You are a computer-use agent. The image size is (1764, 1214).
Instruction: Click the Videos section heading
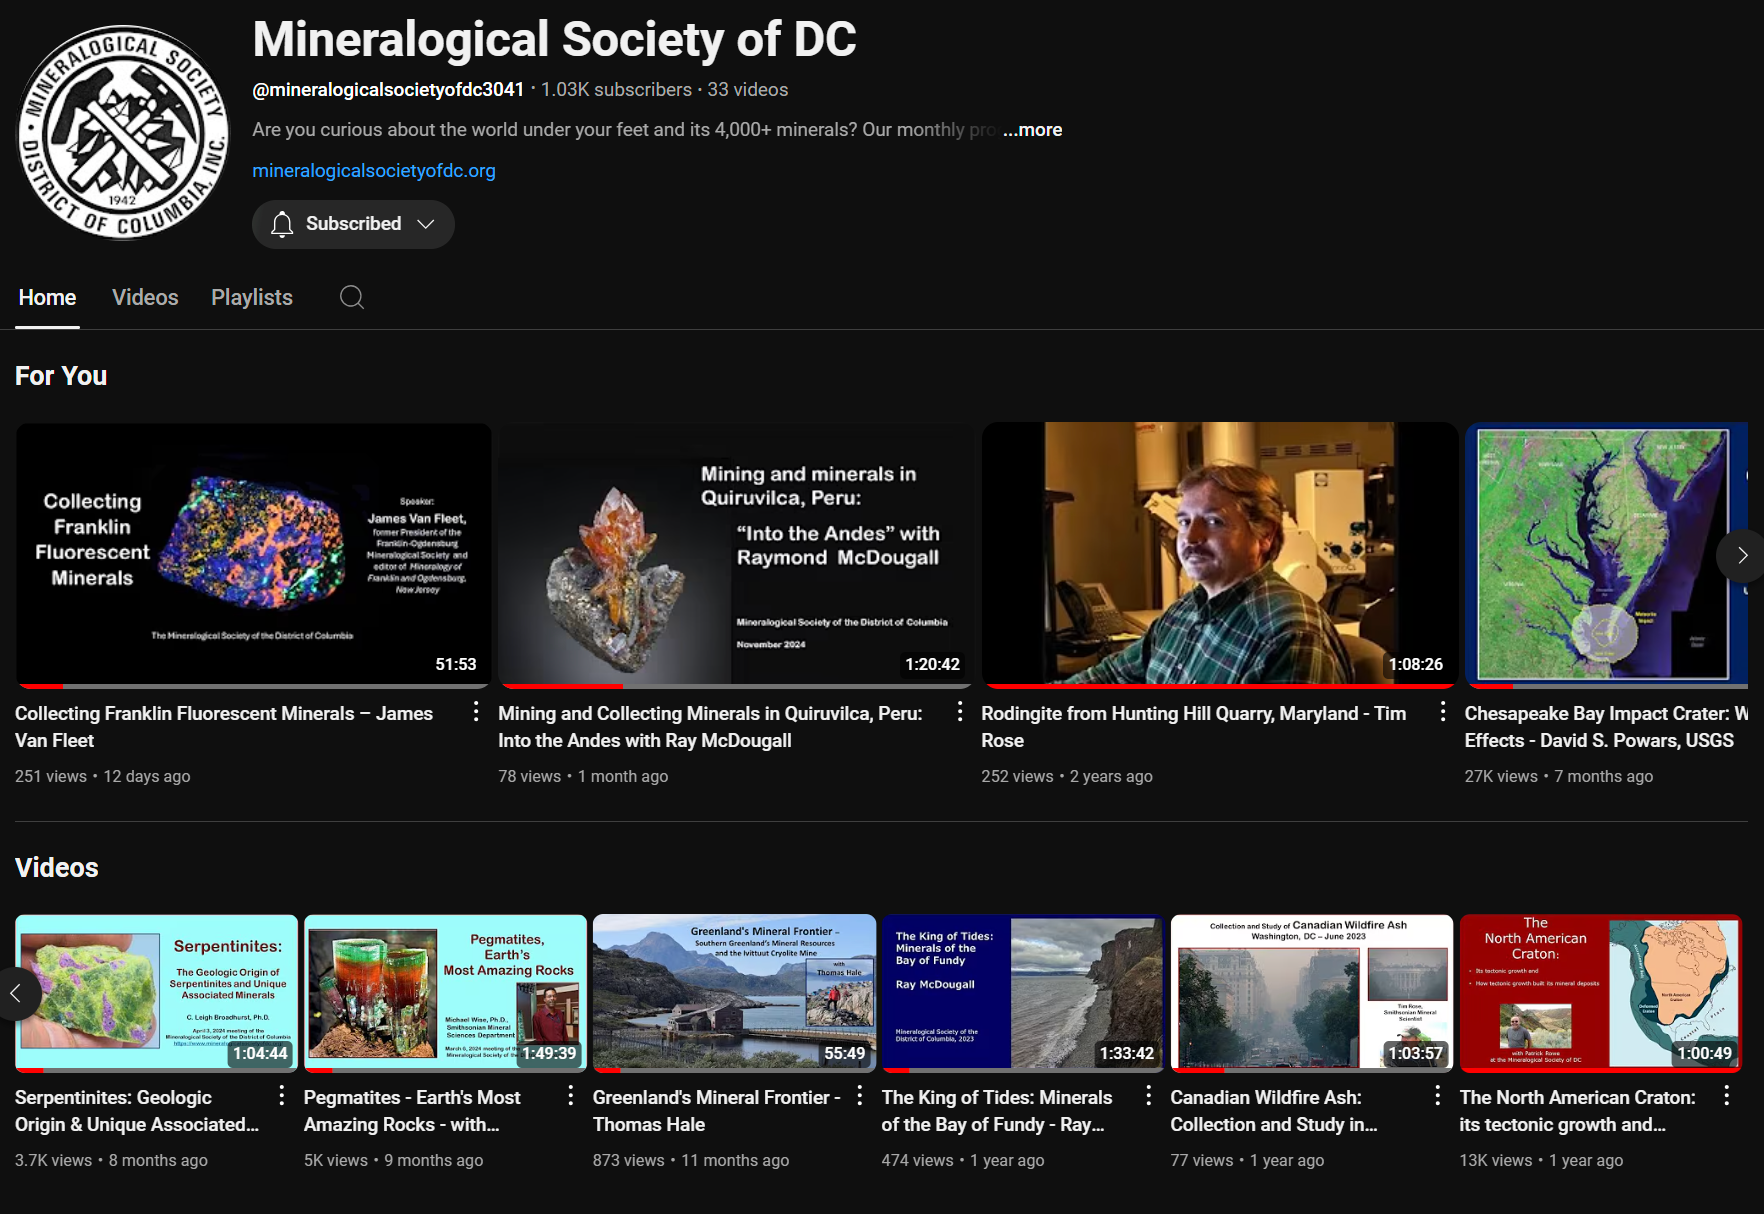[x=57, y=868]
